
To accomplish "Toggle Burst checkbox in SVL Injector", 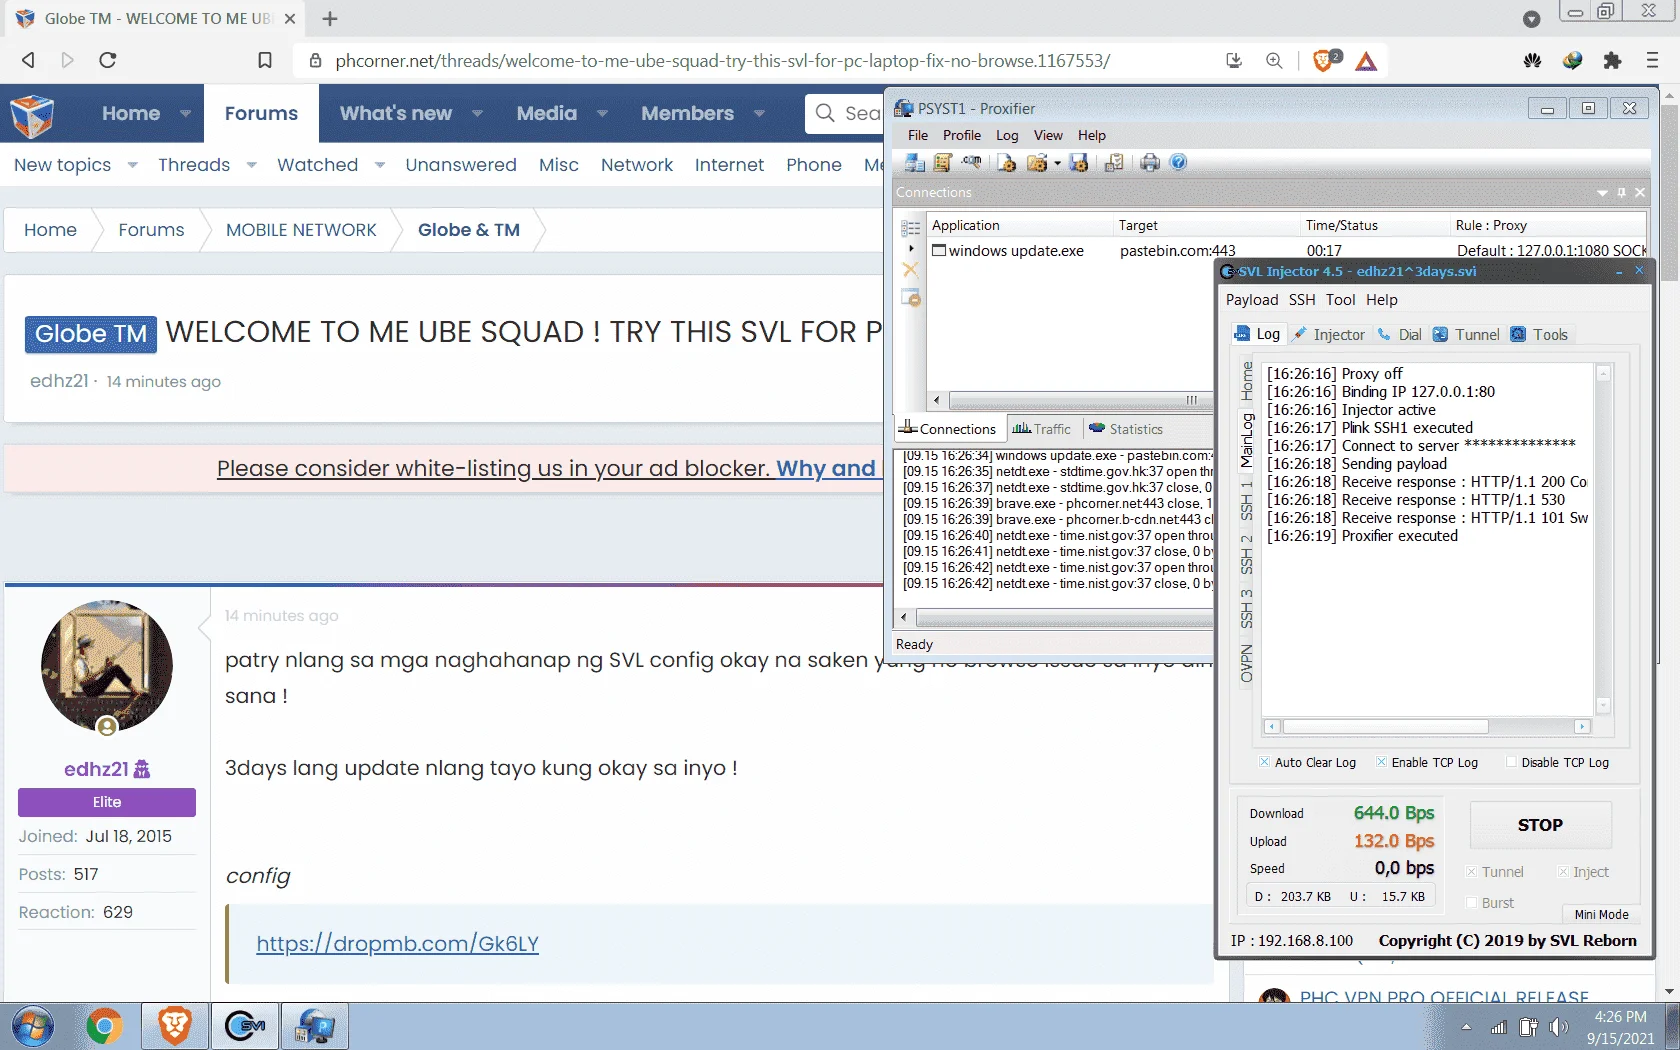I will pos(1471,902).
